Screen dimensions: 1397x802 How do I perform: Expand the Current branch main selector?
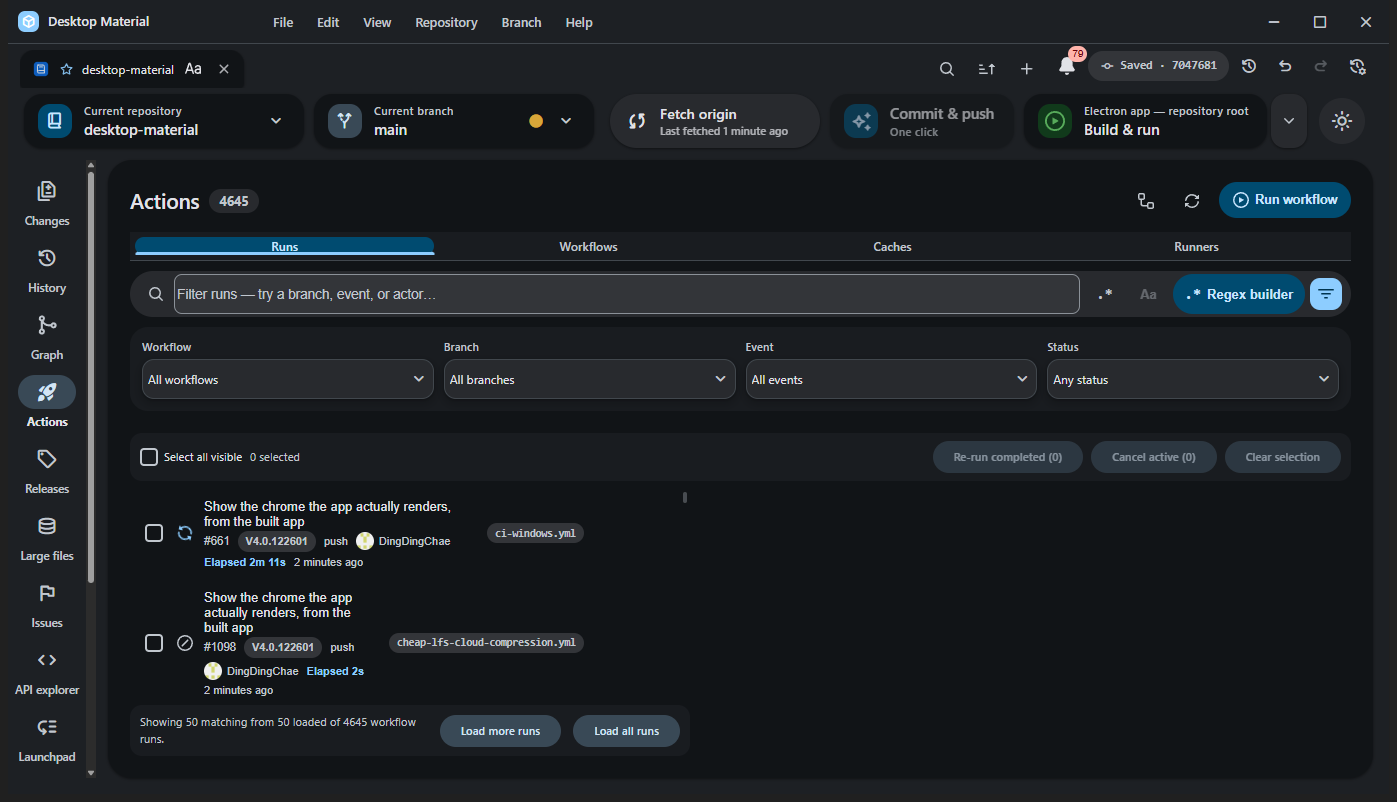(x=454, y=121)
